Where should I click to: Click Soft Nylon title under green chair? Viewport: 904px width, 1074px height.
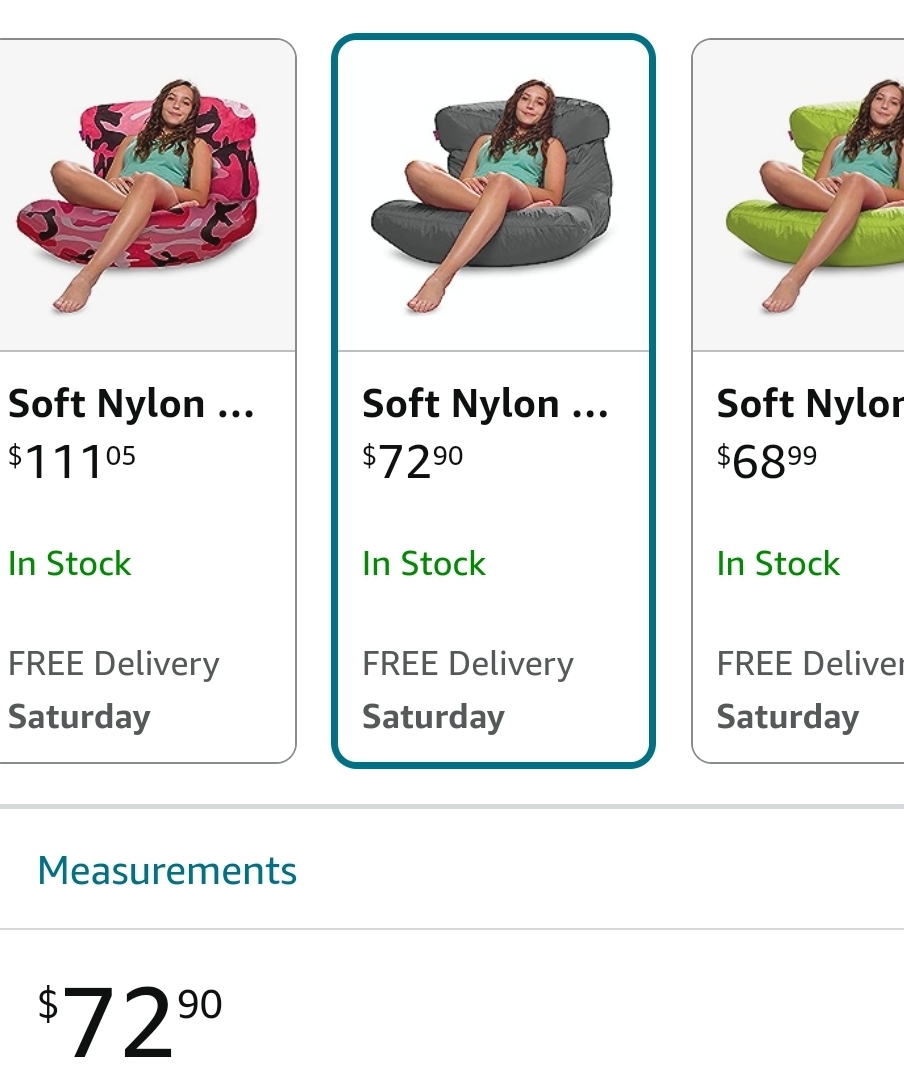(810, 405)
